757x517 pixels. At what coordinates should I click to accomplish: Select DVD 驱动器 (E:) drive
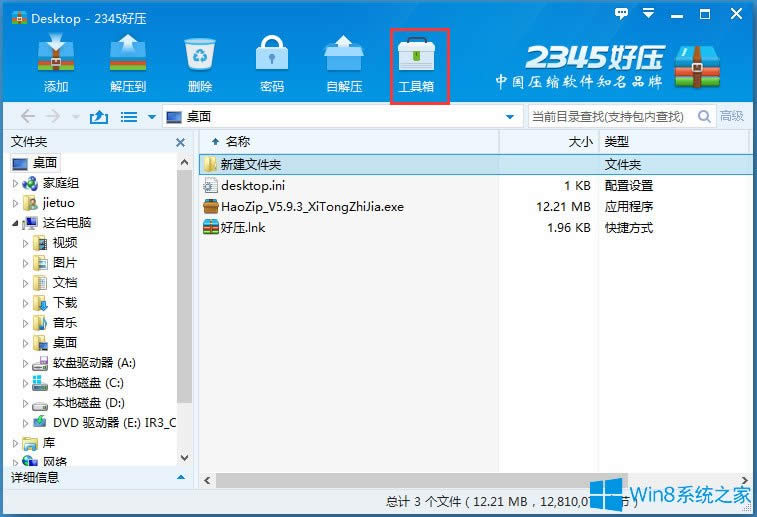(x=114, y=423)
